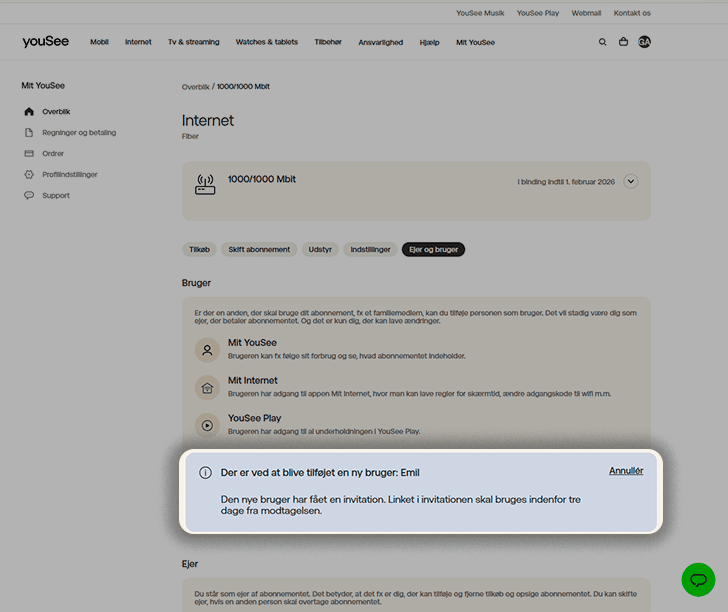This screenshot has width=728, height=612.
Task: Open the user account avatar
Action: point(644,42)
